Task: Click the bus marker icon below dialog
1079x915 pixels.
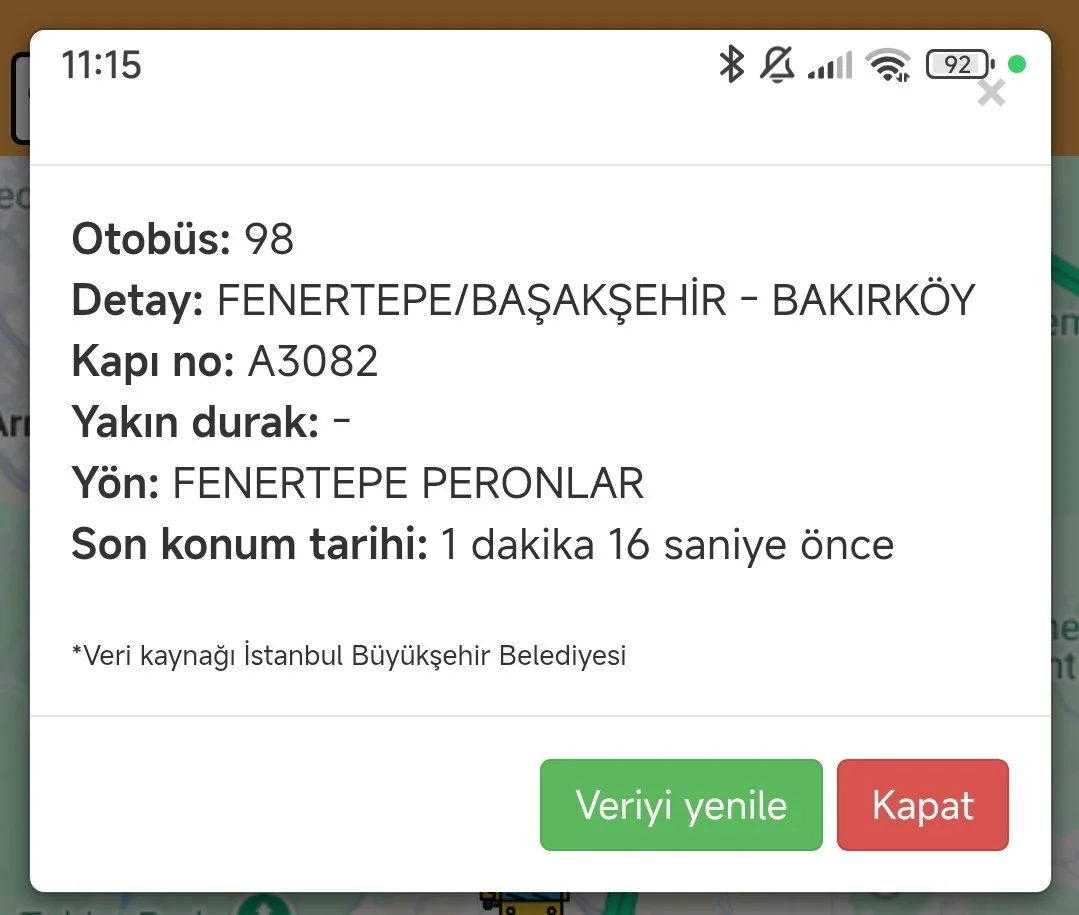Action: click(525, 903)
